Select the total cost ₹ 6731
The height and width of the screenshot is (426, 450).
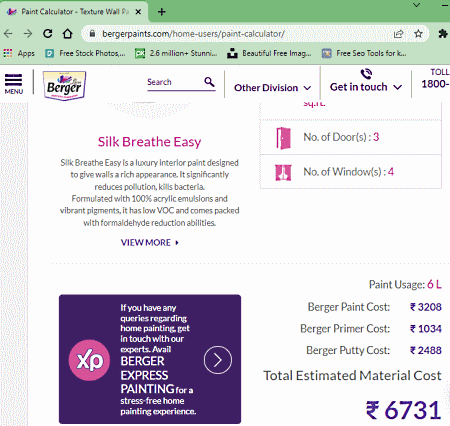(x=404, y=410)
